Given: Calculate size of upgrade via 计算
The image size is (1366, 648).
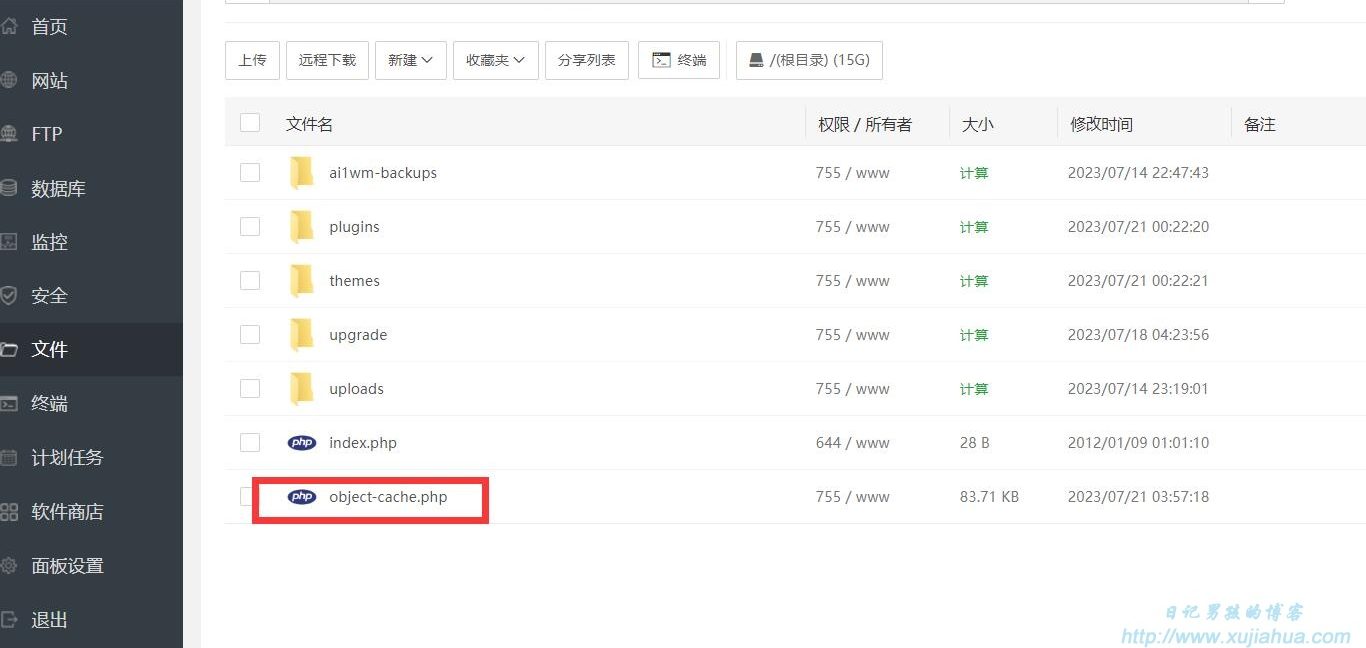Looking at the screenshot, I should [x=974, y=335].
